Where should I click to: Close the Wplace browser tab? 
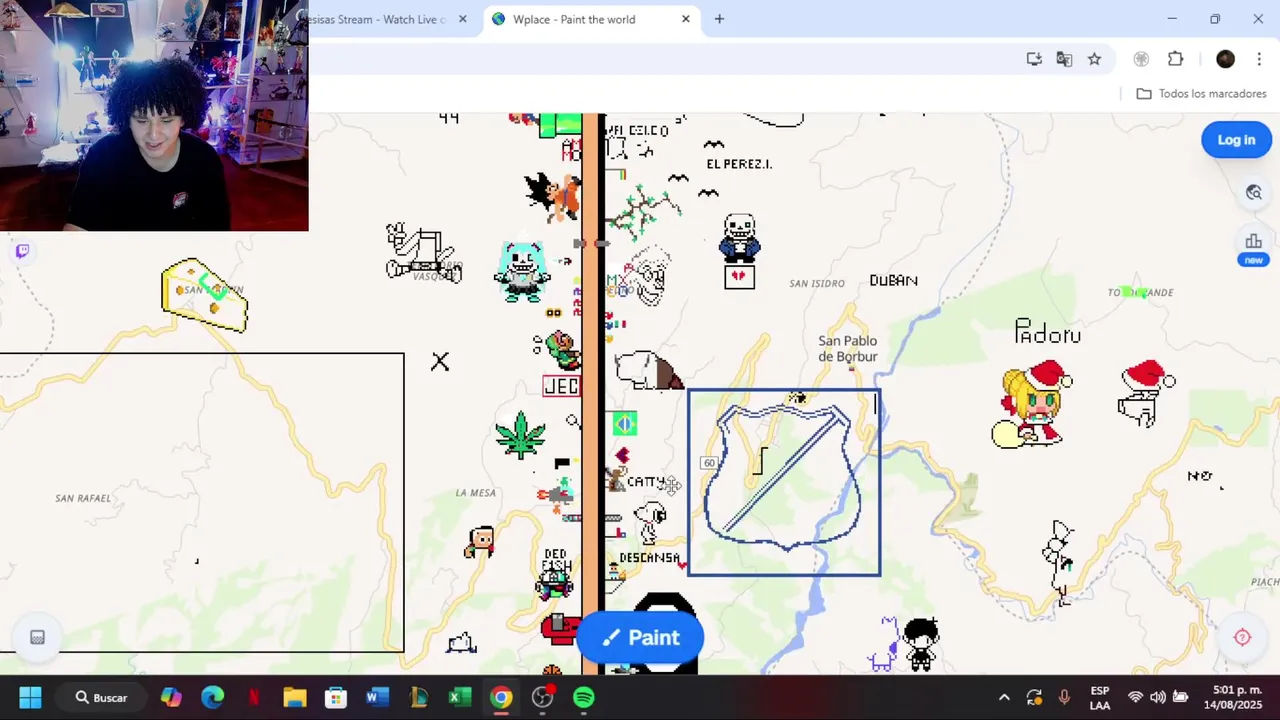(x=686, y=19)
